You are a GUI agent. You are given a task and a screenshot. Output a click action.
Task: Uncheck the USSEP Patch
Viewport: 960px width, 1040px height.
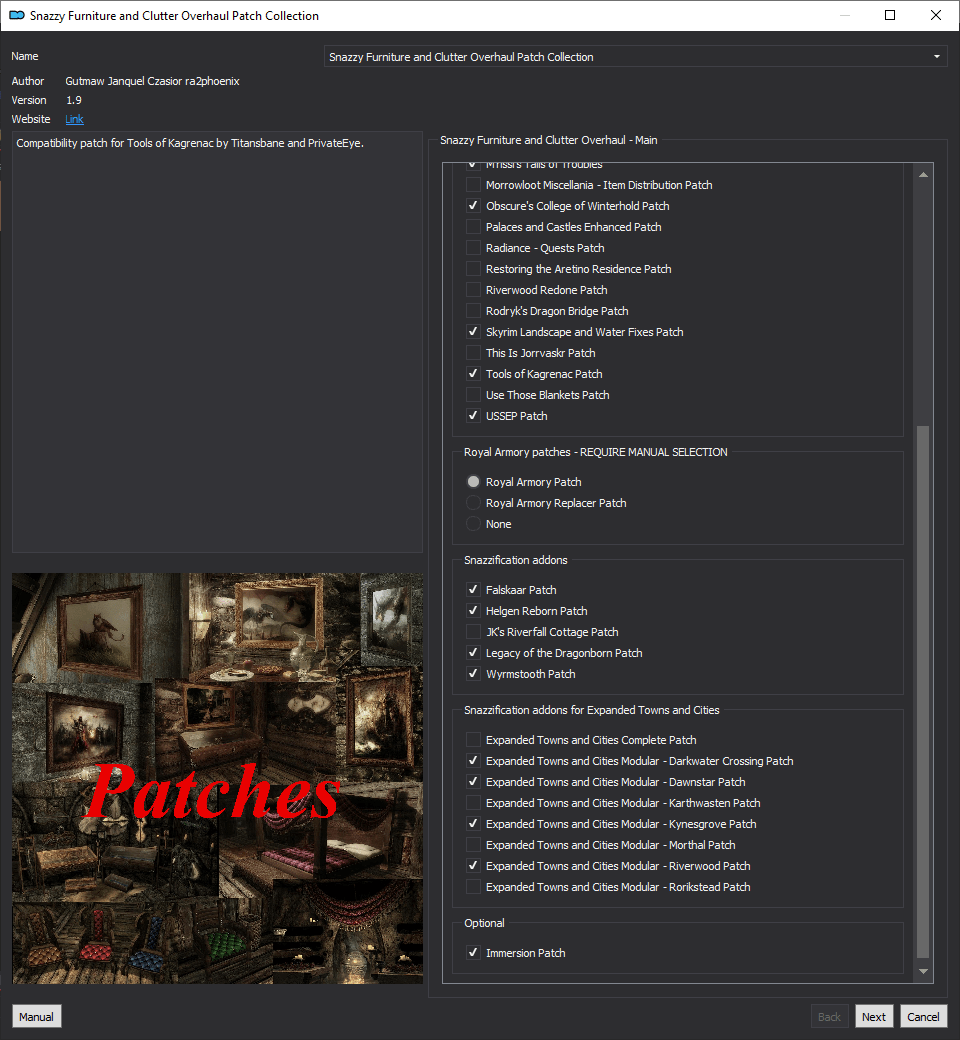[473, 416]
